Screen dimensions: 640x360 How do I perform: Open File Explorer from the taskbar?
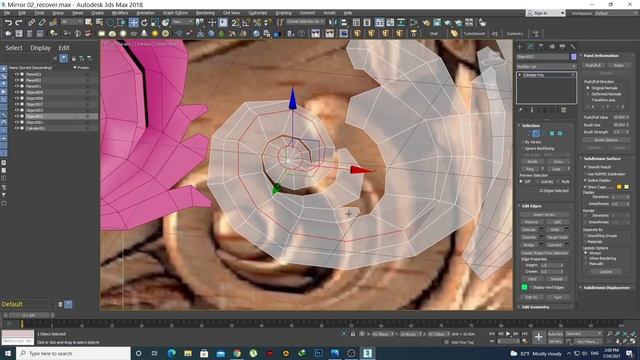click(x=188, y=353)
